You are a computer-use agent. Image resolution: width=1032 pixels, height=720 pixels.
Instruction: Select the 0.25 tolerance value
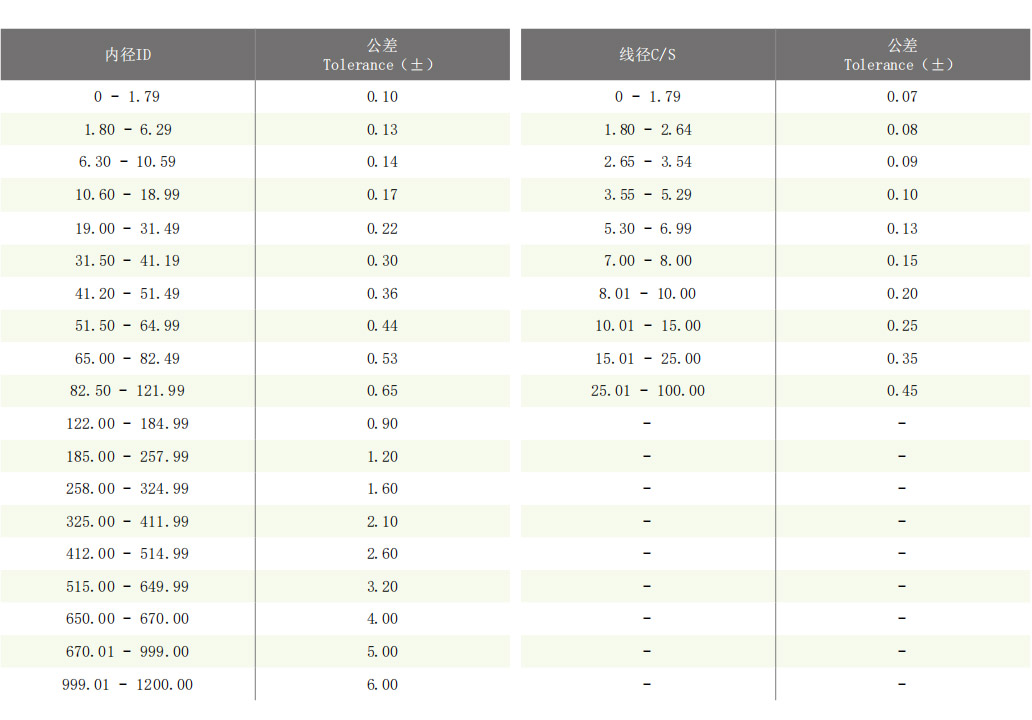(902, 326)
